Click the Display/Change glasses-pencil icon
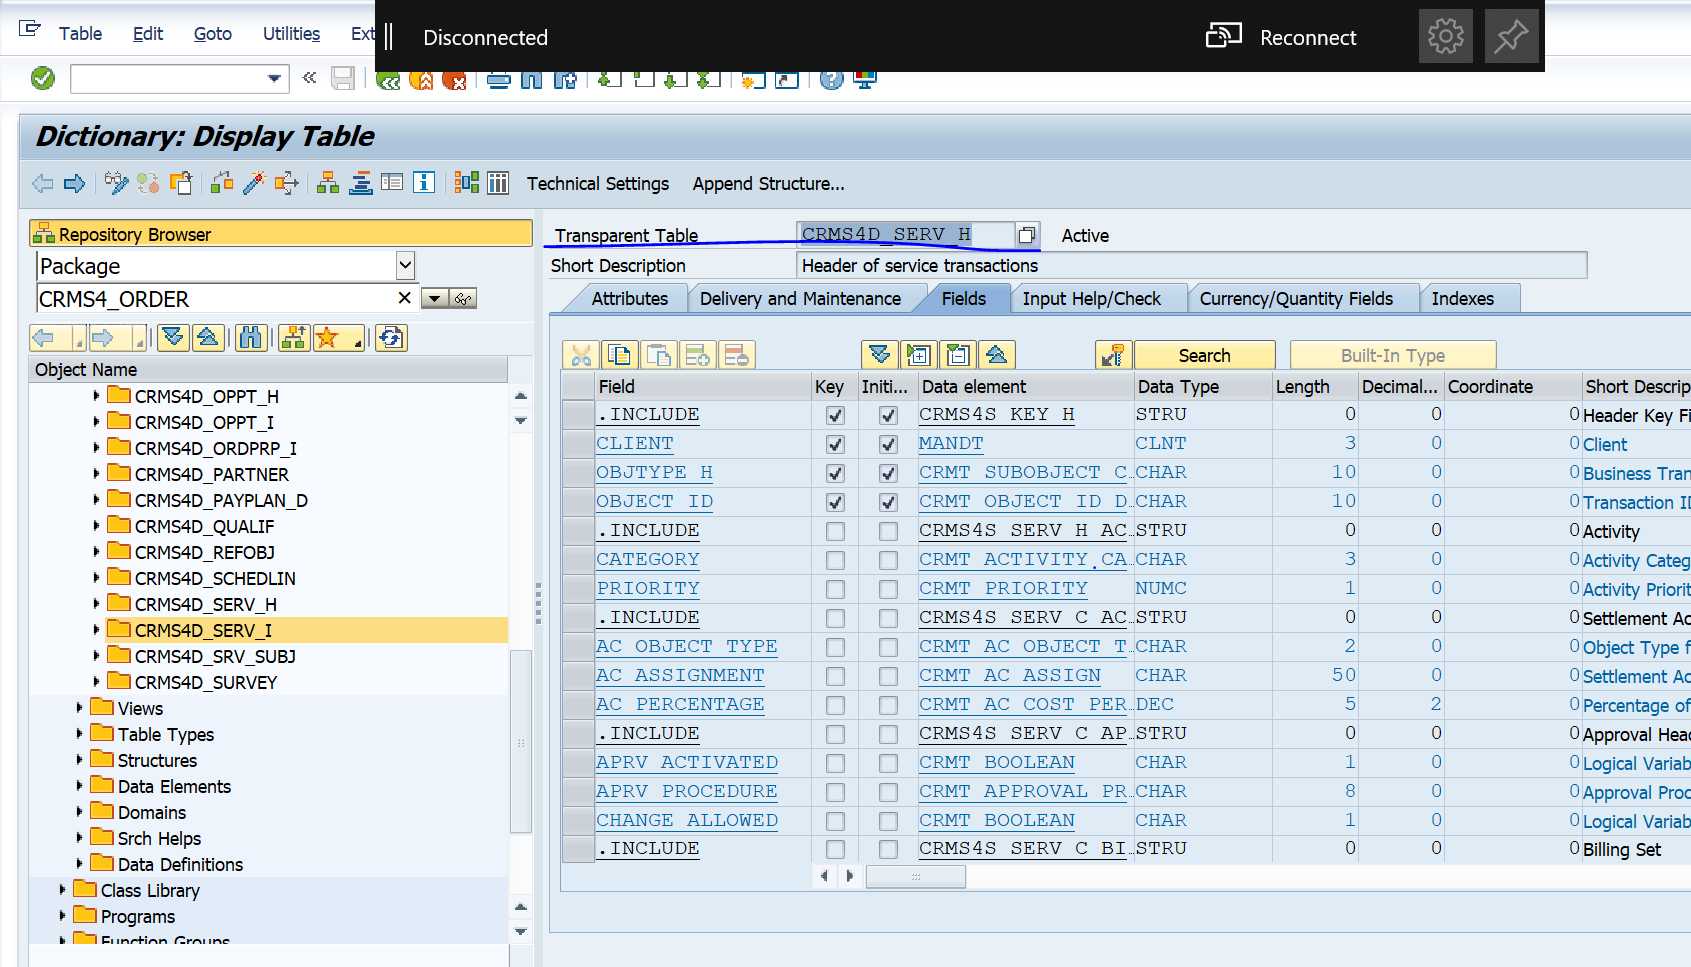The image size is (1691, 967). pos(116,183)
